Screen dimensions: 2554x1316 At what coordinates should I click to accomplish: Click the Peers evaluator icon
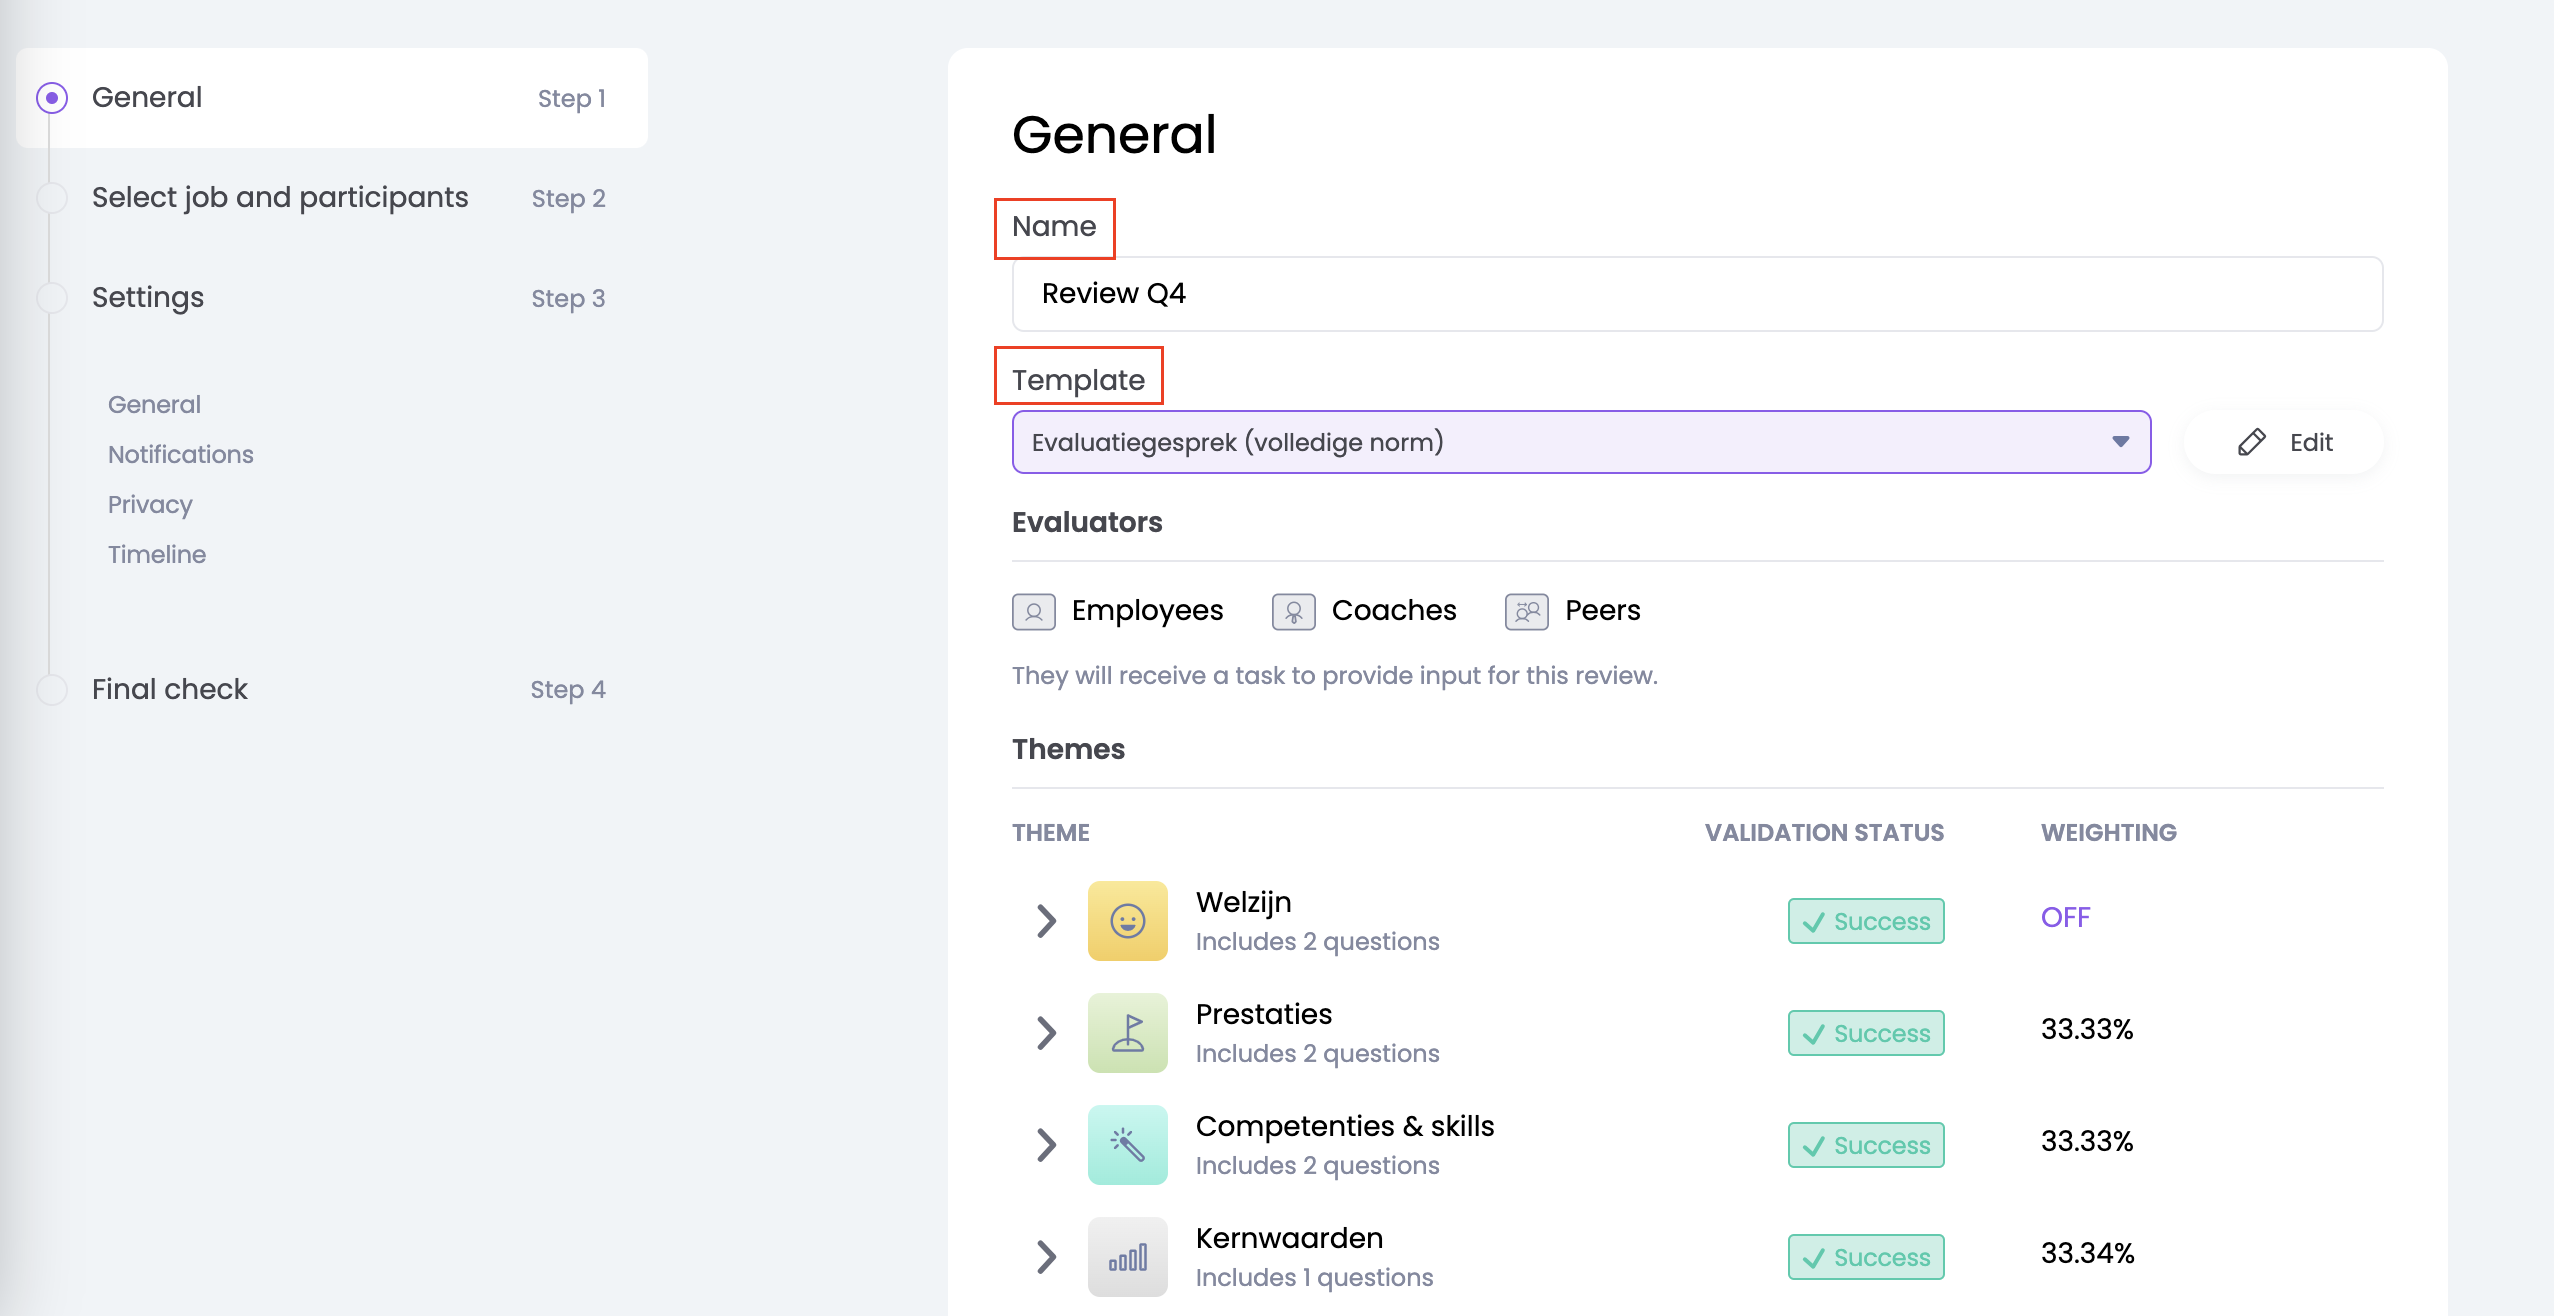(x=1526, y=611)
